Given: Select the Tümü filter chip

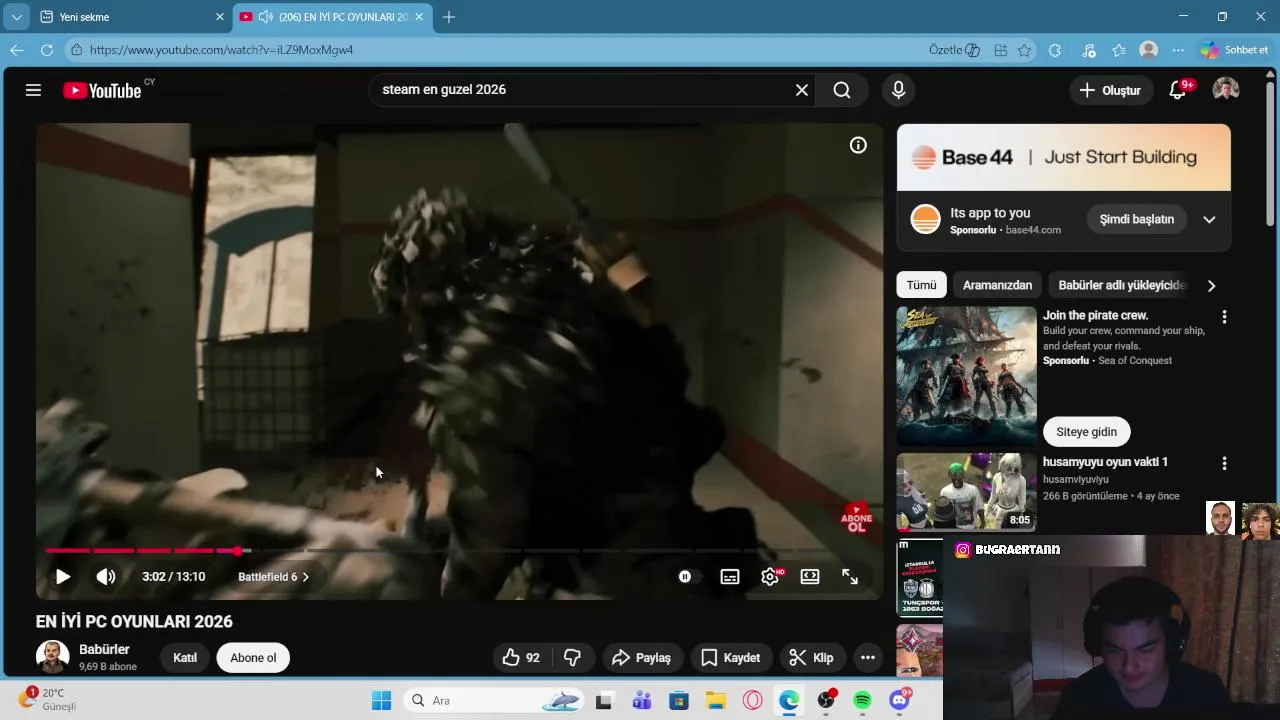Looking at the screenshot, I should pyautogui.click(x=921, y=285).
